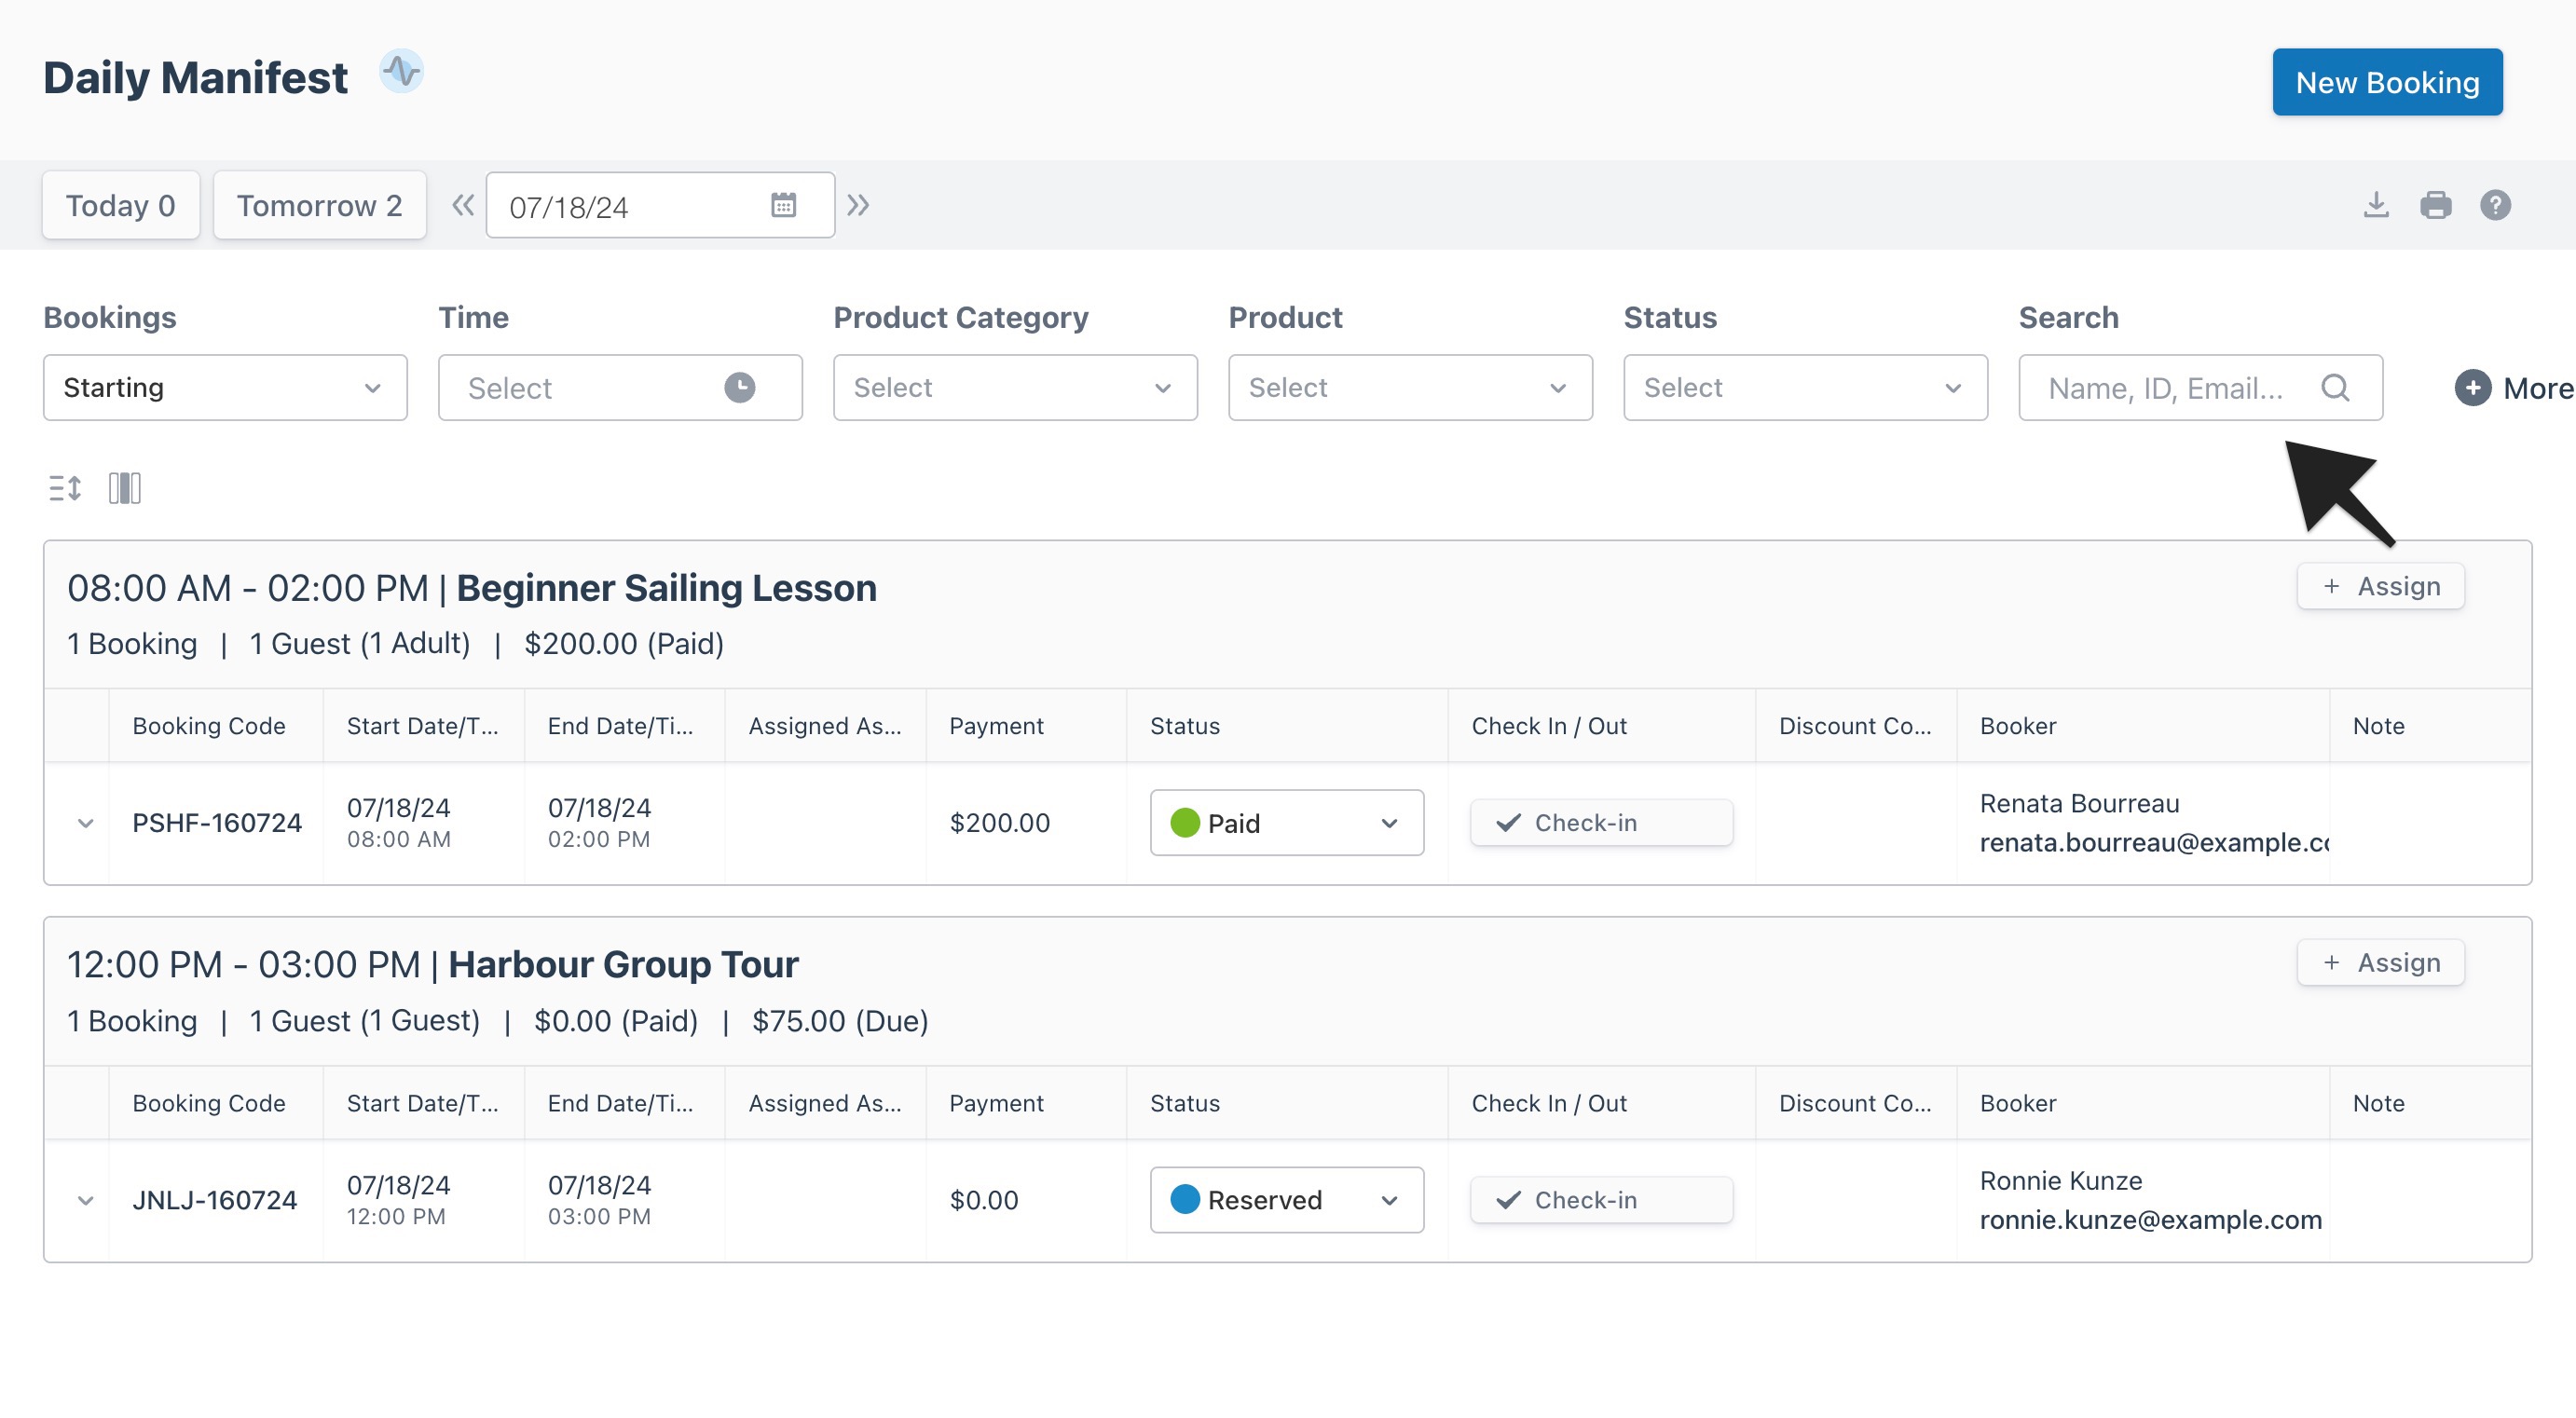Go to previous day with double-left arrows
The width and height of the screenshot is (2576, 1418).
(x=462, y=205)
